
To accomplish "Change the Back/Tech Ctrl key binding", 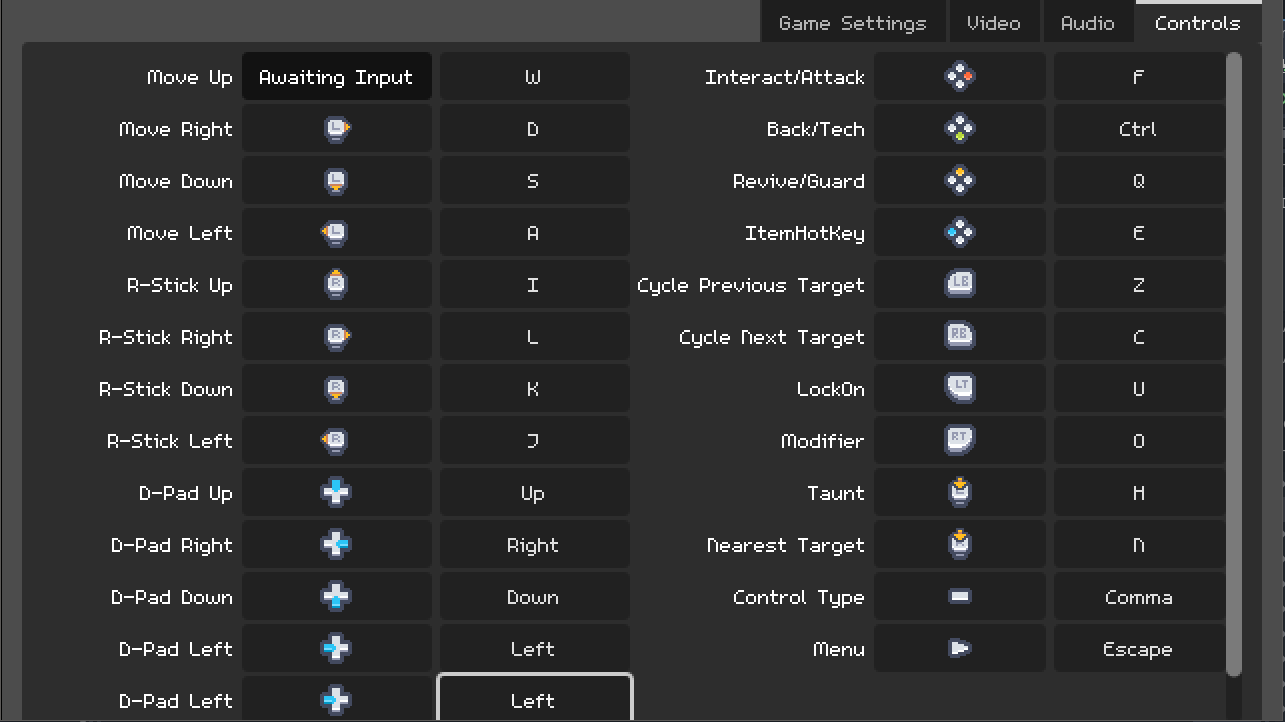I will [1138, 129].
